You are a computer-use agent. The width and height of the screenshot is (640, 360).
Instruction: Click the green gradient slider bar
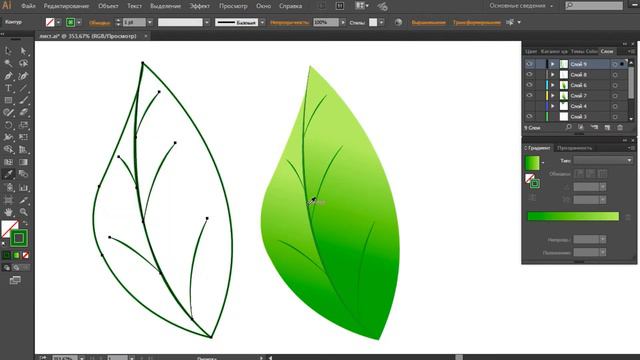pos(573,216)
